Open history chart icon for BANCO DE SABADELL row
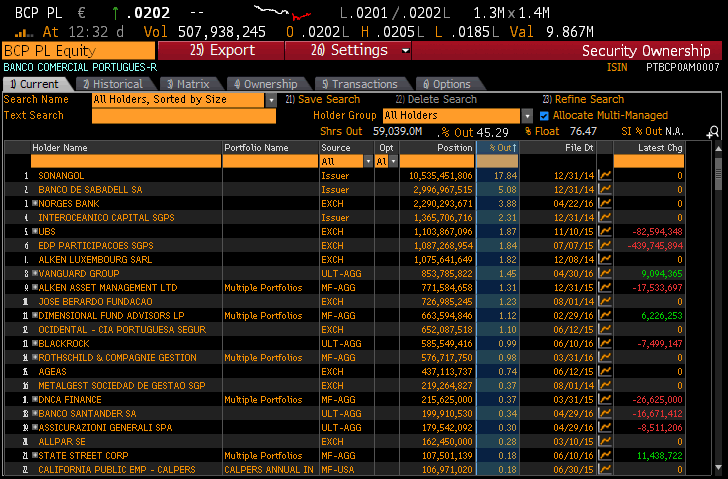 point(604,189)
